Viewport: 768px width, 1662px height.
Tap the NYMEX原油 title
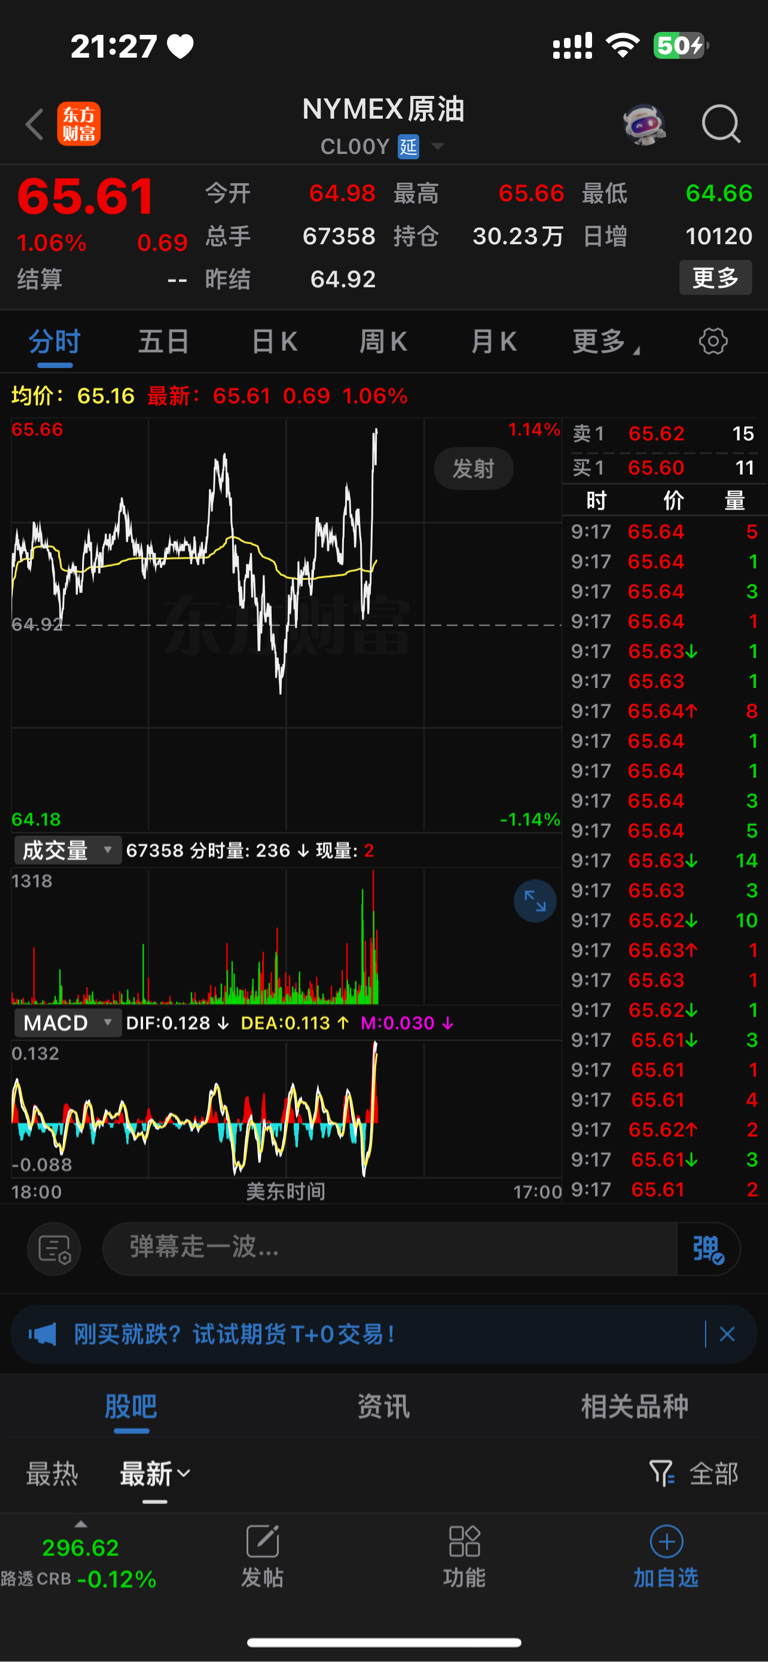384,109
